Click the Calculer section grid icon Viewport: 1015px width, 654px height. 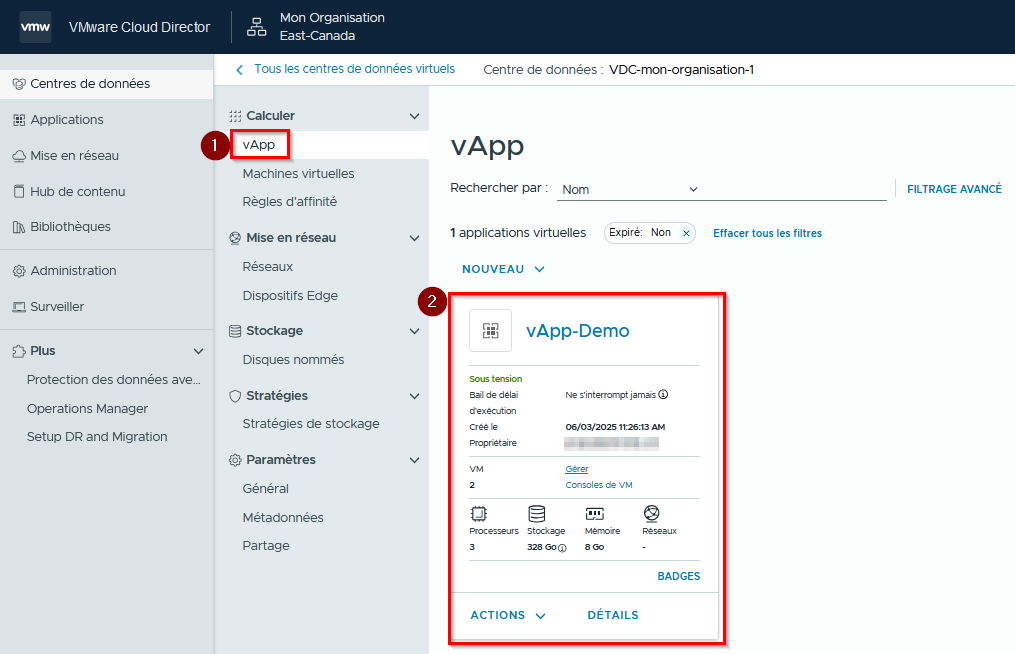(x=235, y=116)
